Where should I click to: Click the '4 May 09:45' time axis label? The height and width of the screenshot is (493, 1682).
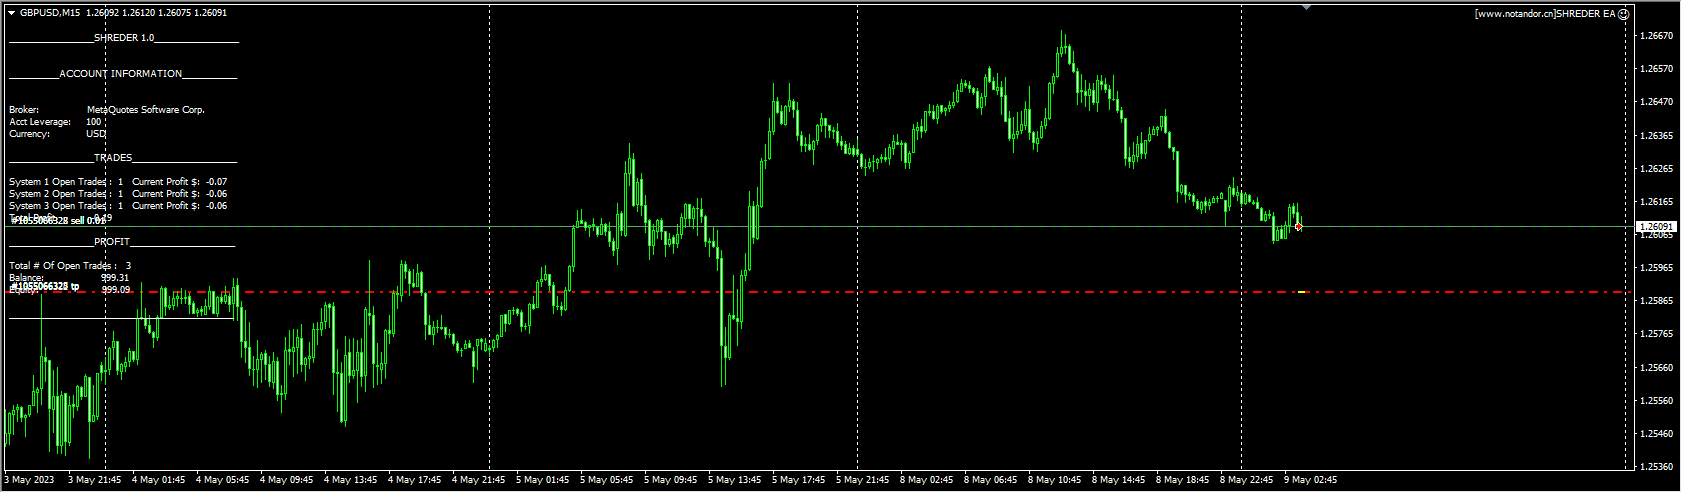point(286,480)
